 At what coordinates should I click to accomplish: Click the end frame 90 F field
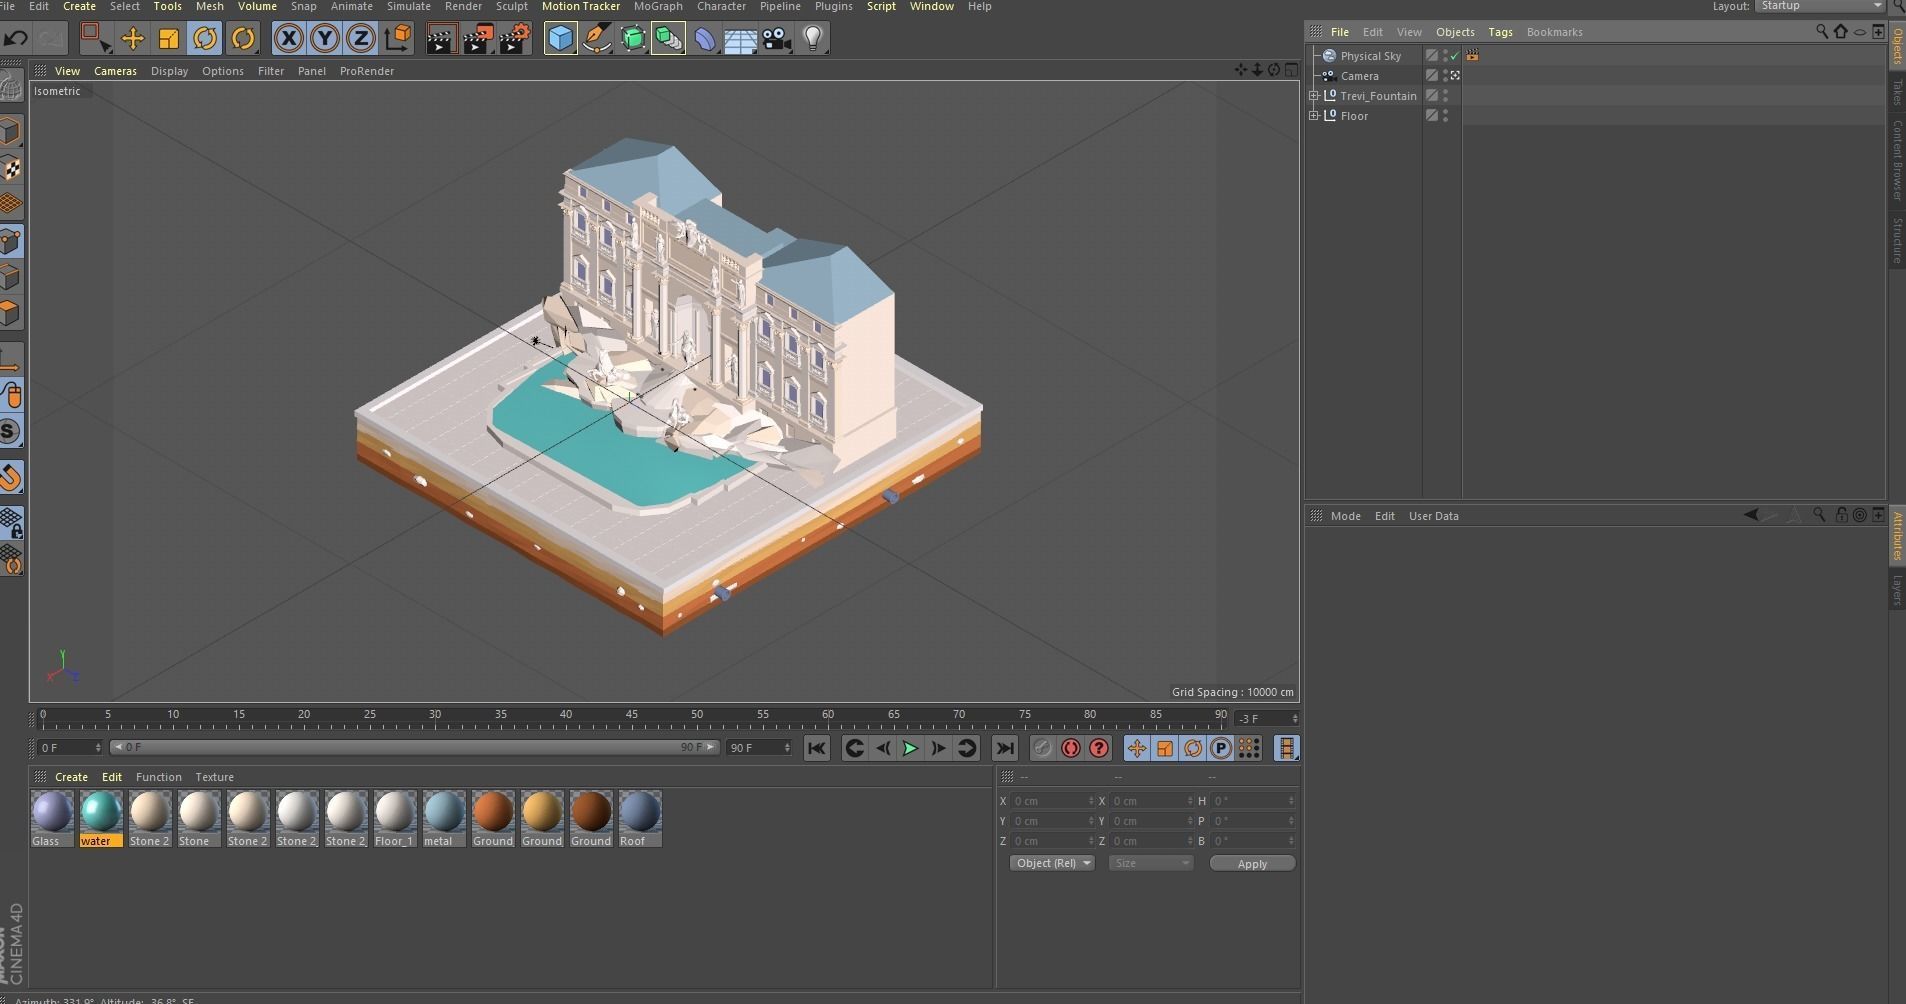(x=759, y=748)
